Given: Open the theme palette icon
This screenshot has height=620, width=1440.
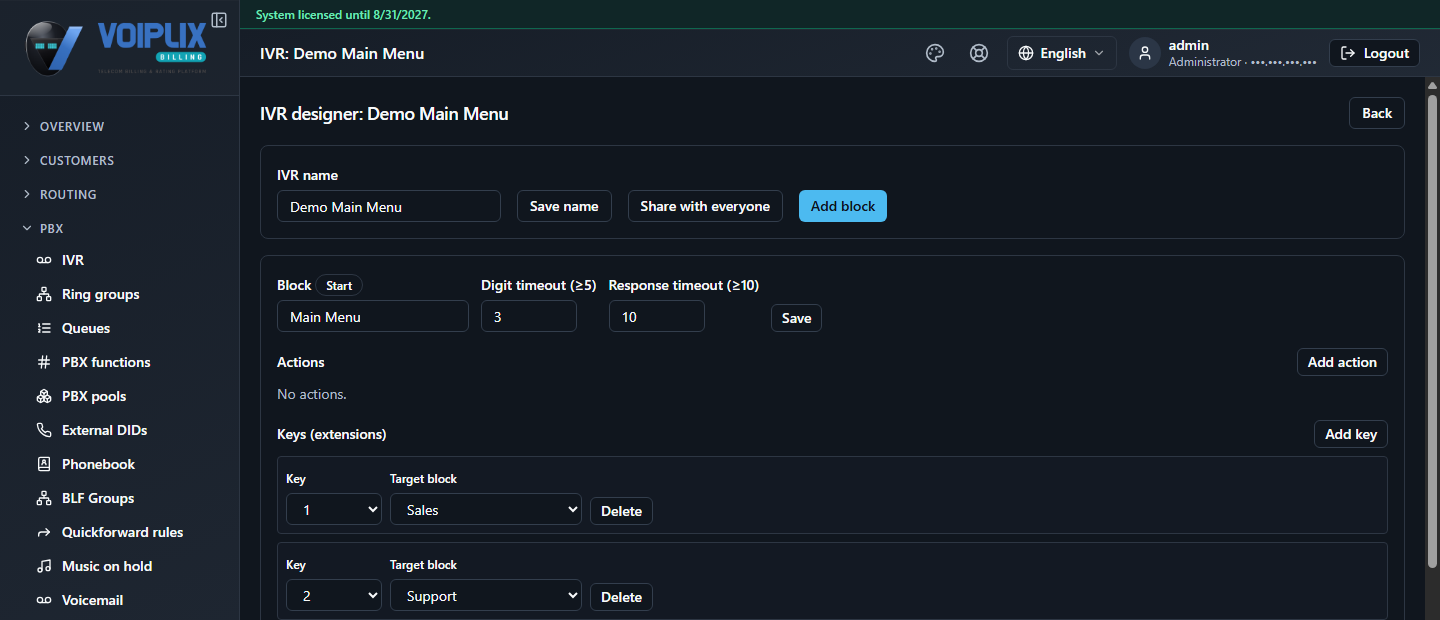Looking at the screenshot, I should click(x=935, y=53).
